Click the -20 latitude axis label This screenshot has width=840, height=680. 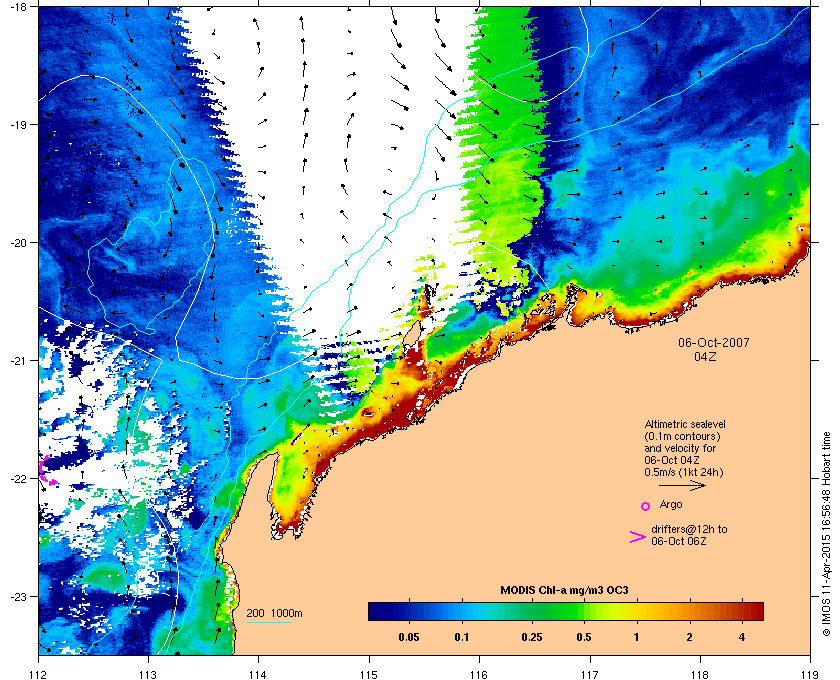(x=19, y=242)
